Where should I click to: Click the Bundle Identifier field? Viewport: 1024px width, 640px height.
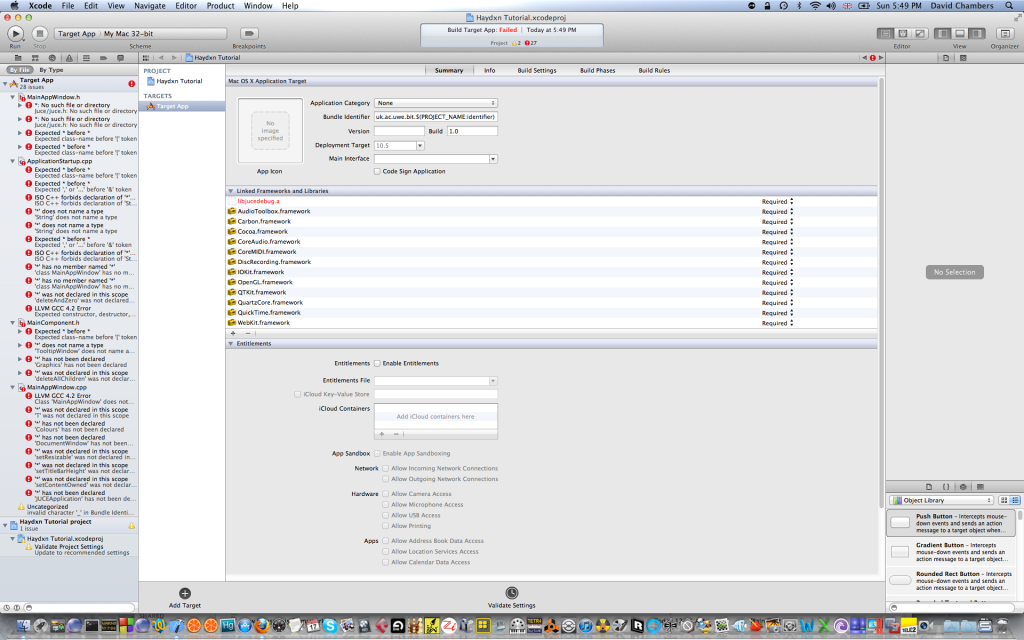[x=436, y=117]
